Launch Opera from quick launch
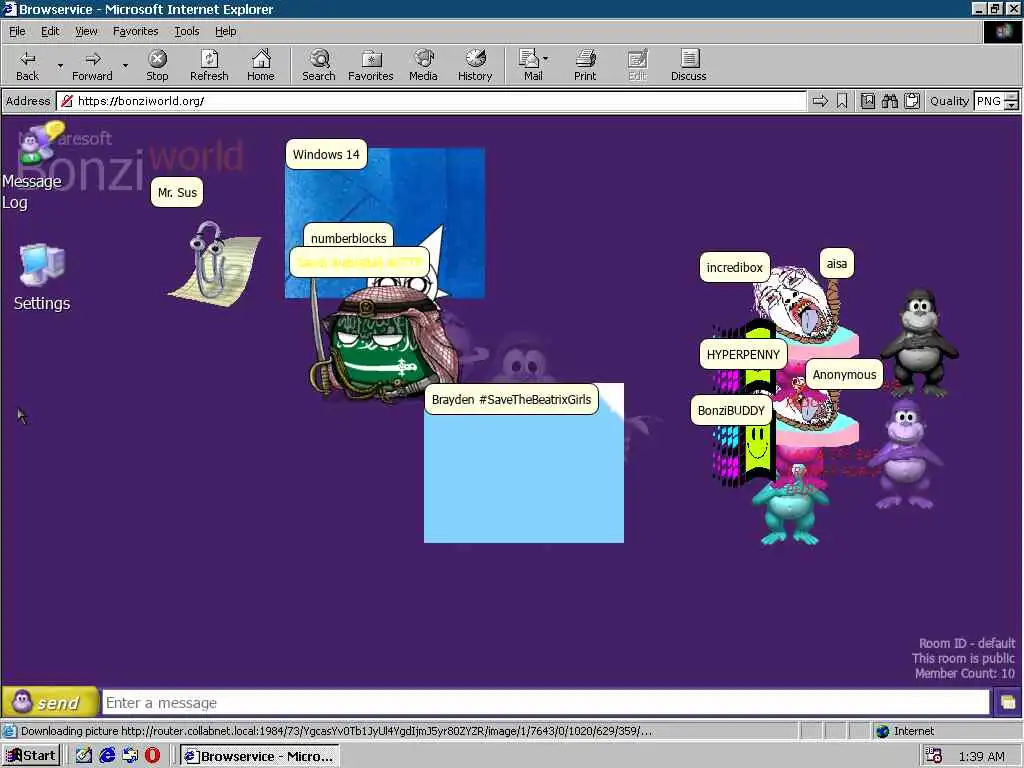This screenshot has height=768, width=1024. point(152,756)
